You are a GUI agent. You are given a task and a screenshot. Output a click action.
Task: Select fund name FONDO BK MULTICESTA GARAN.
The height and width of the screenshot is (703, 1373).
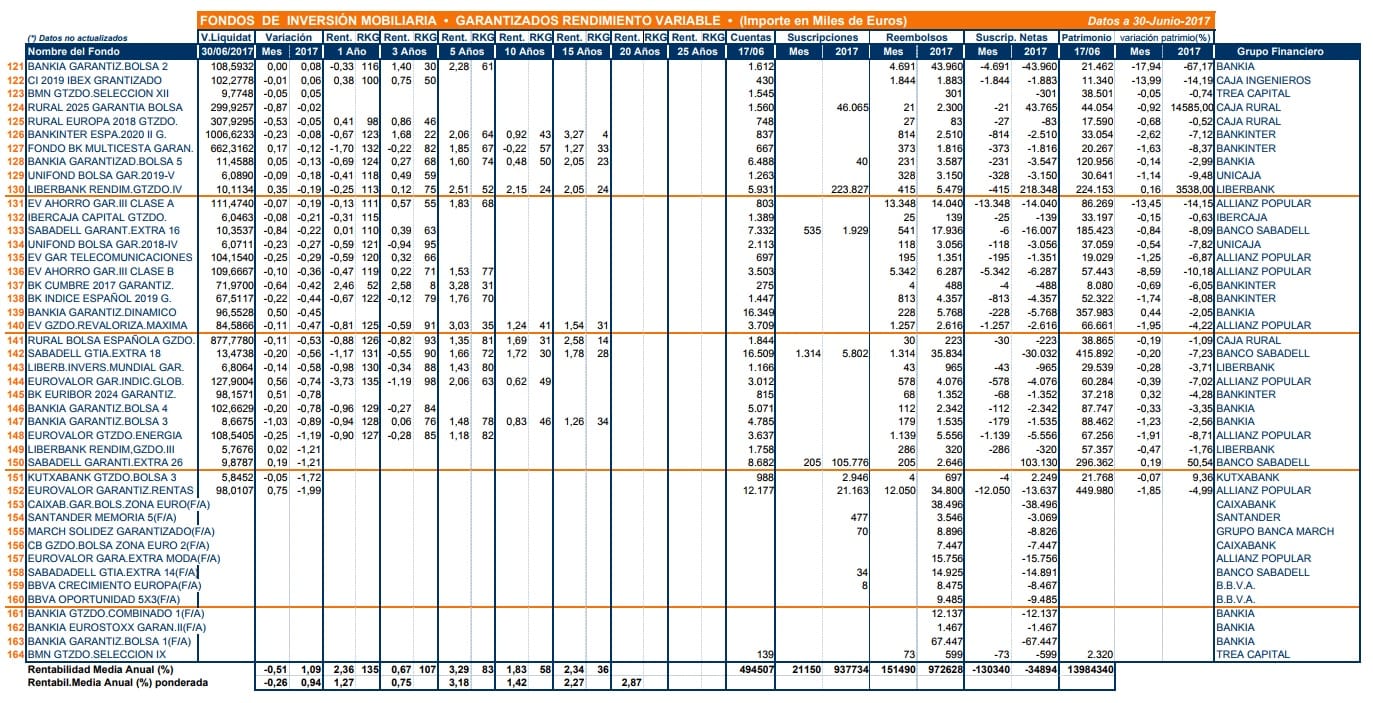point(109,148)
